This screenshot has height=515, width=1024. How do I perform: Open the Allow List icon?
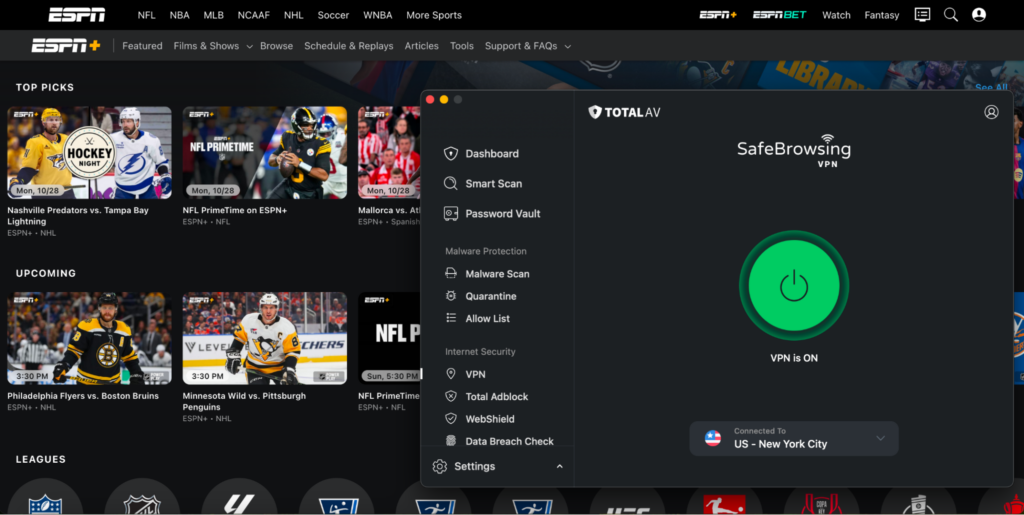coord(451,318)
